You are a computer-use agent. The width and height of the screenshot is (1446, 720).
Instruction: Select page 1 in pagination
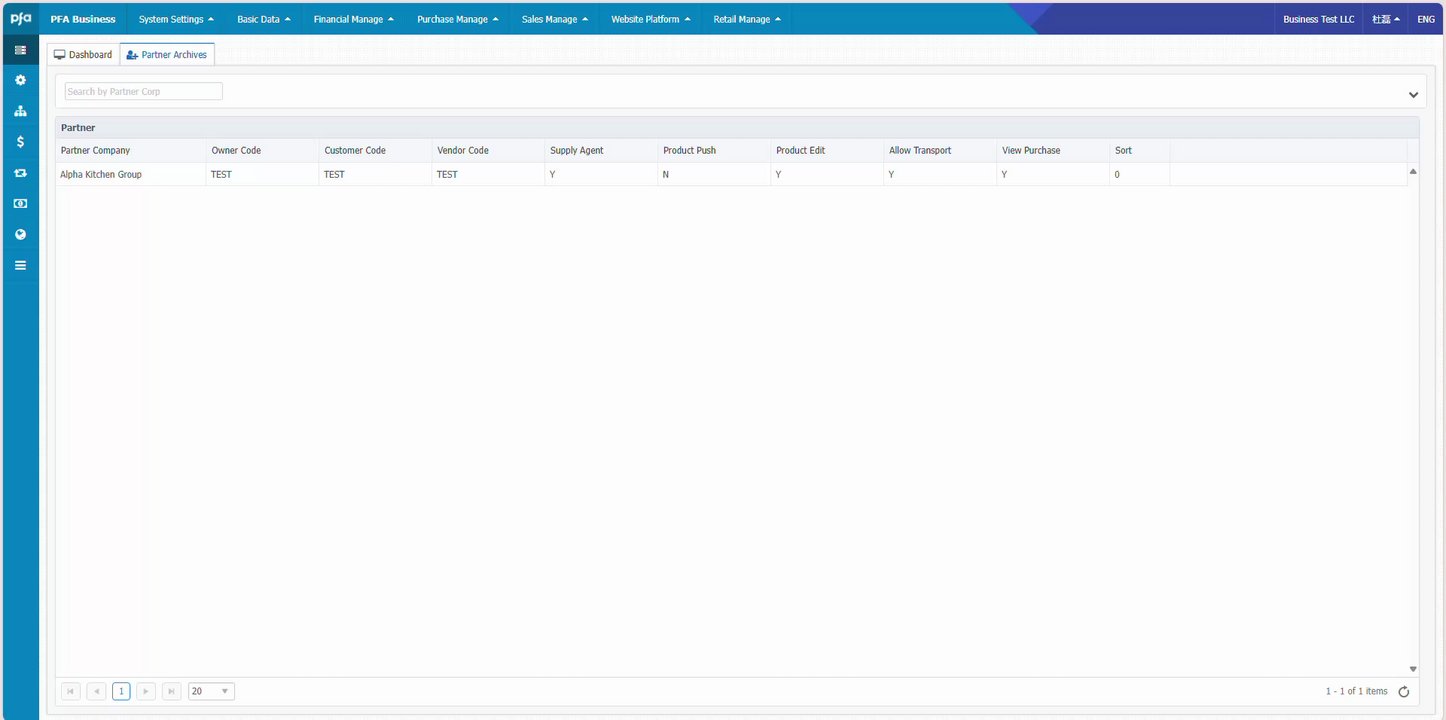click(x=121, y=691)
